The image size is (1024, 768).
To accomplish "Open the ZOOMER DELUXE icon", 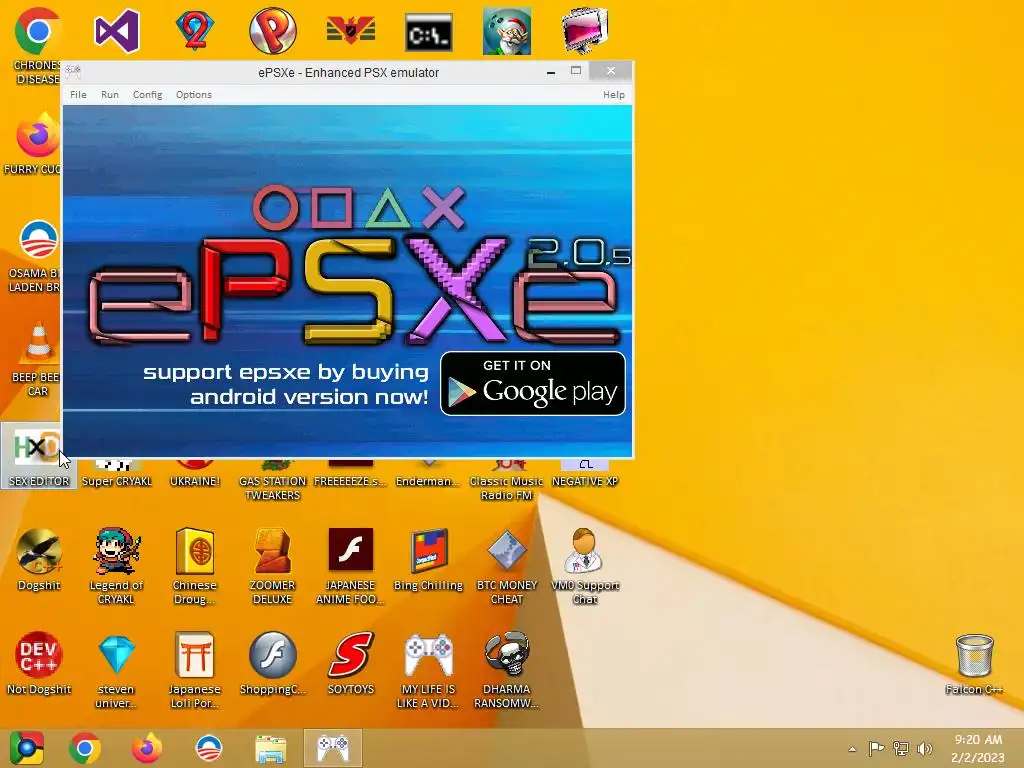I will (272, 552).
